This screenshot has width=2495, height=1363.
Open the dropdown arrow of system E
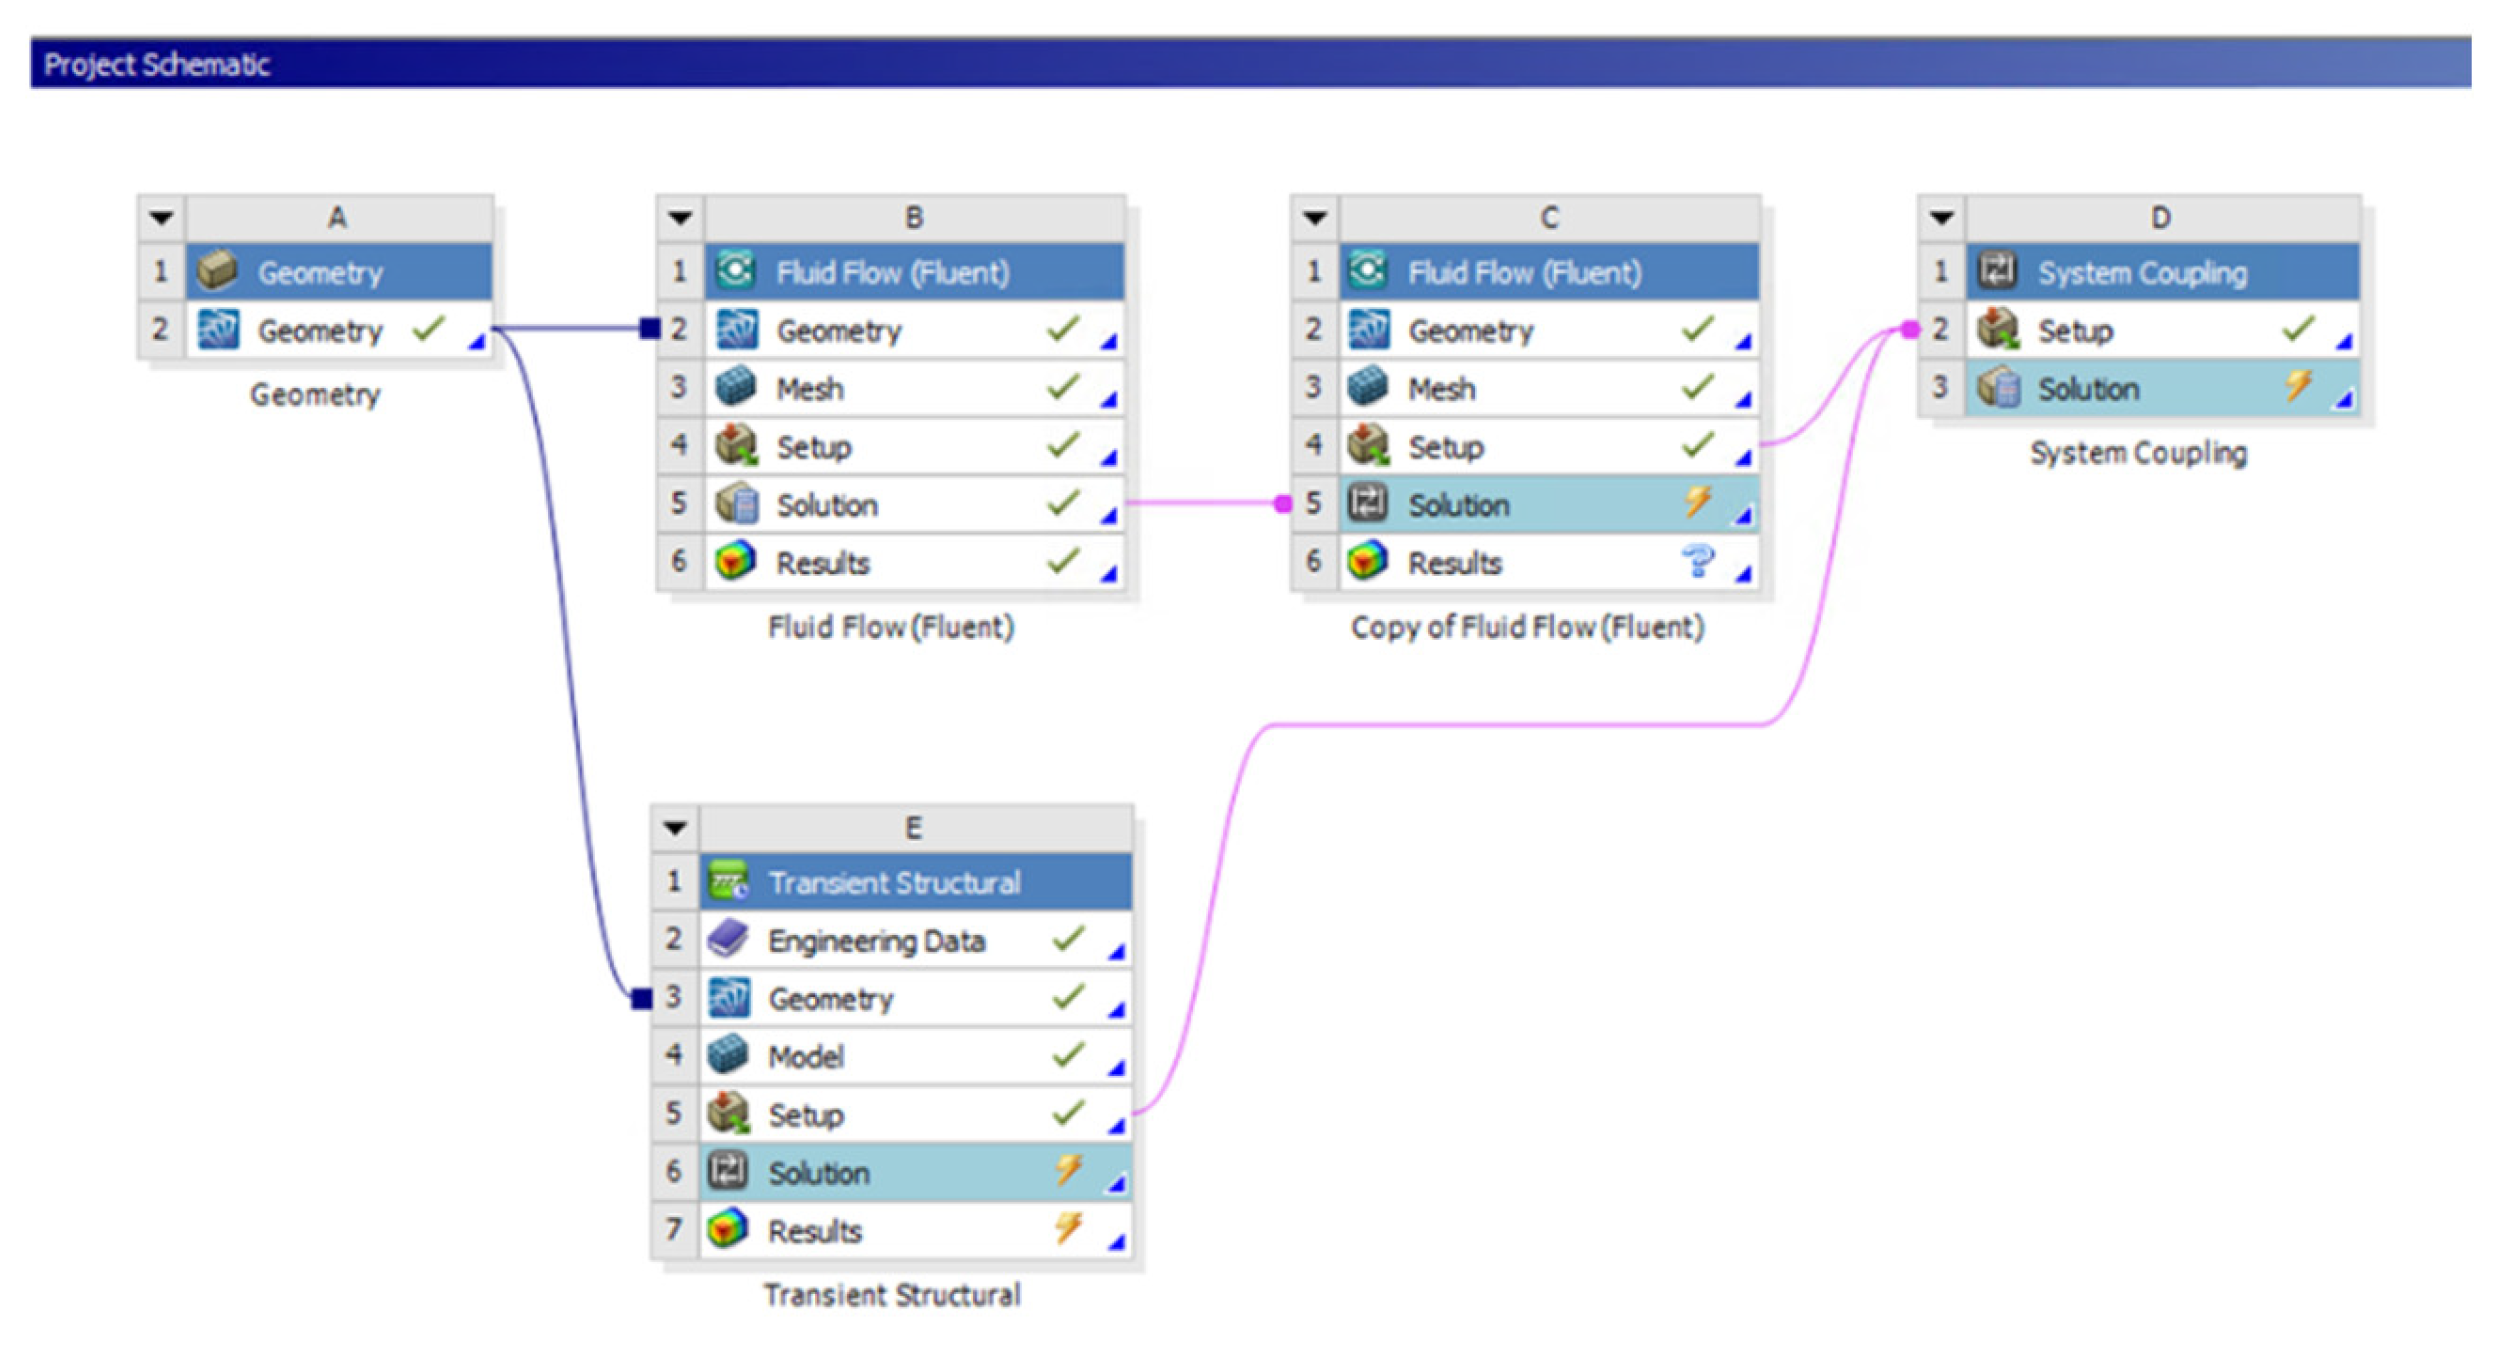(x=675, y=827)
